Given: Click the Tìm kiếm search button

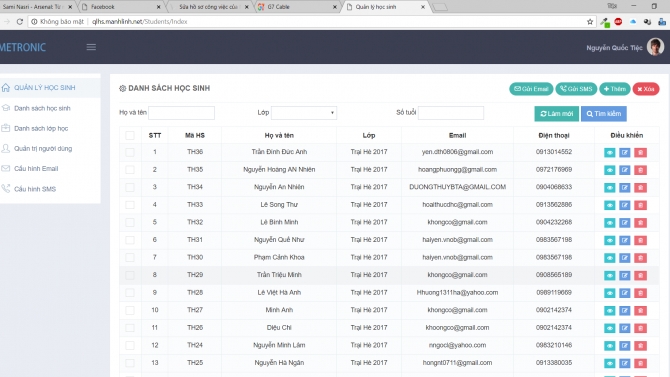Looking at the screenshot, I should click(x=603, y=114).
